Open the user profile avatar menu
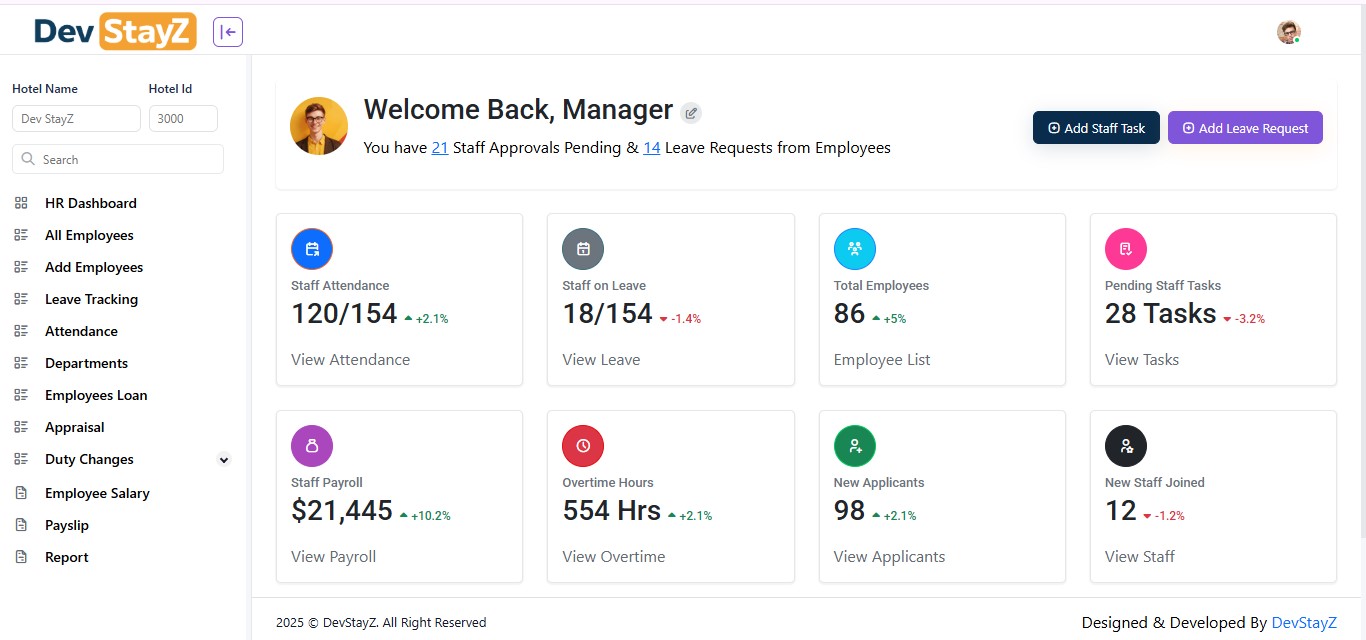Screen dimensions: 1366x640 (1289, 32)
